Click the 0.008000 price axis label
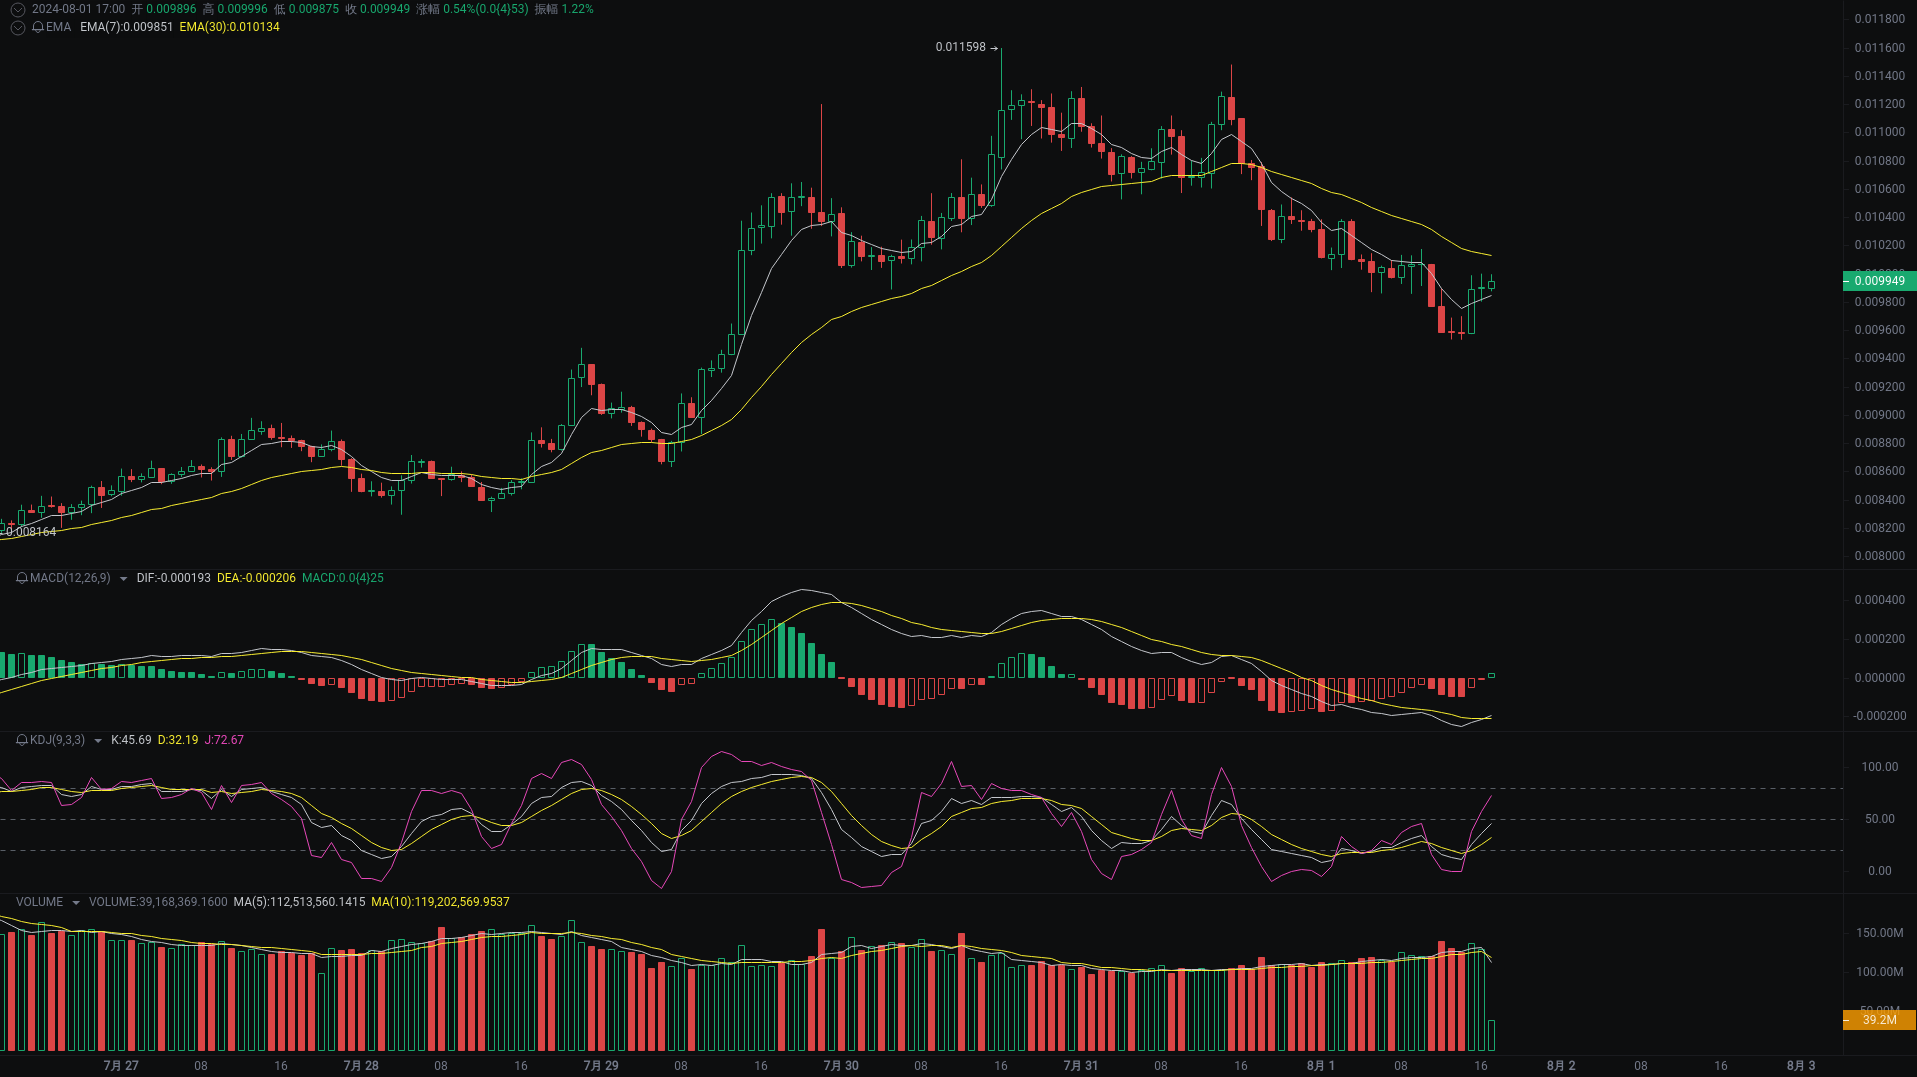Screen dimensions: 1917x1077 [1879, 556]
